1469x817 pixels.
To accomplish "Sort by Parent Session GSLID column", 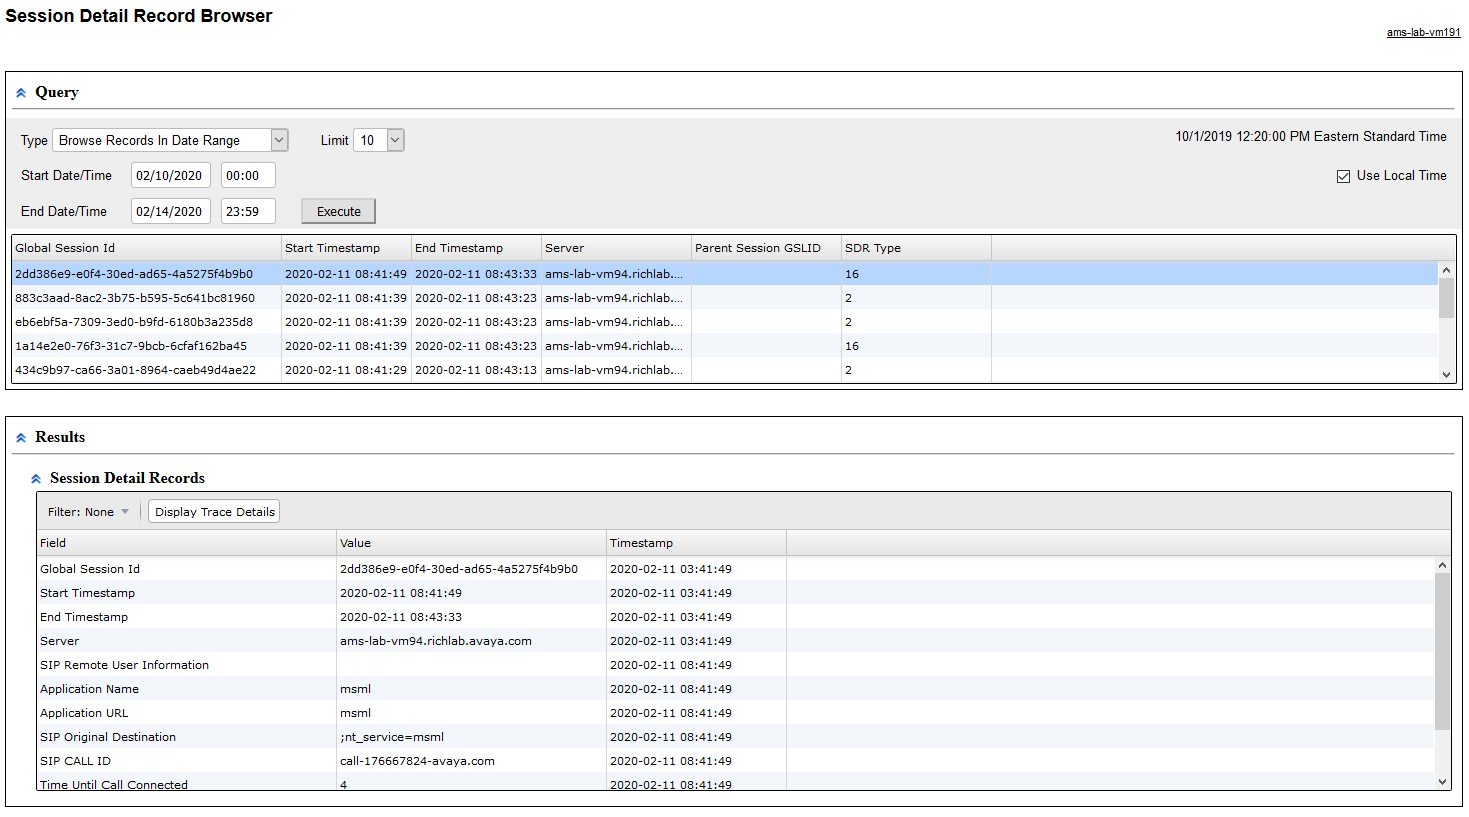I will (766, 248).
